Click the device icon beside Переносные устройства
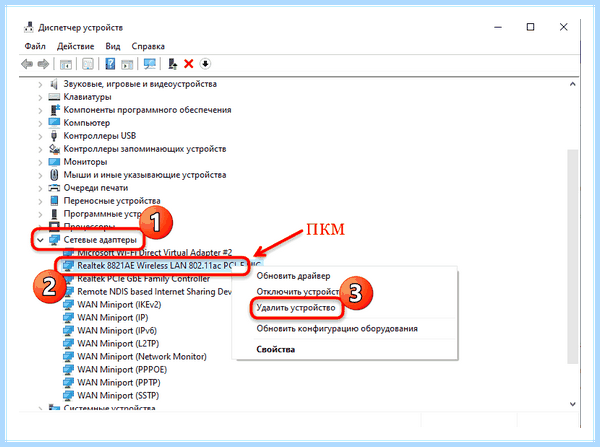Screen dimensions: 600x447 [54, 201]
